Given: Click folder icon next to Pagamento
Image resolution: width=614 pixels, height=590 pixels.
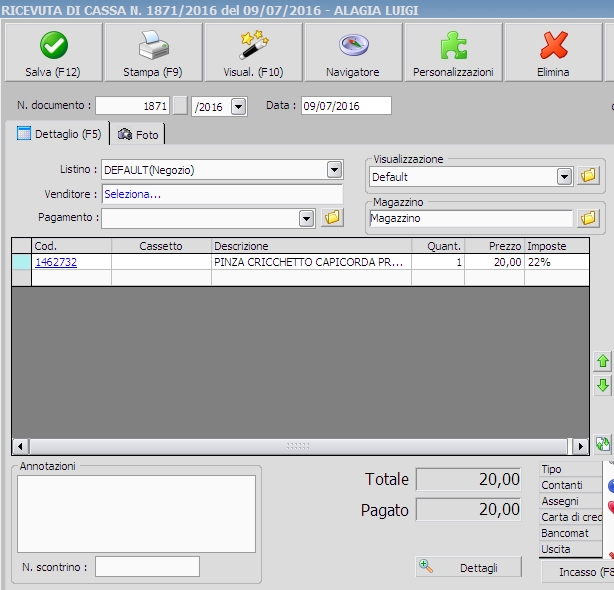Looking at the screenshot, I should point(332,218).
